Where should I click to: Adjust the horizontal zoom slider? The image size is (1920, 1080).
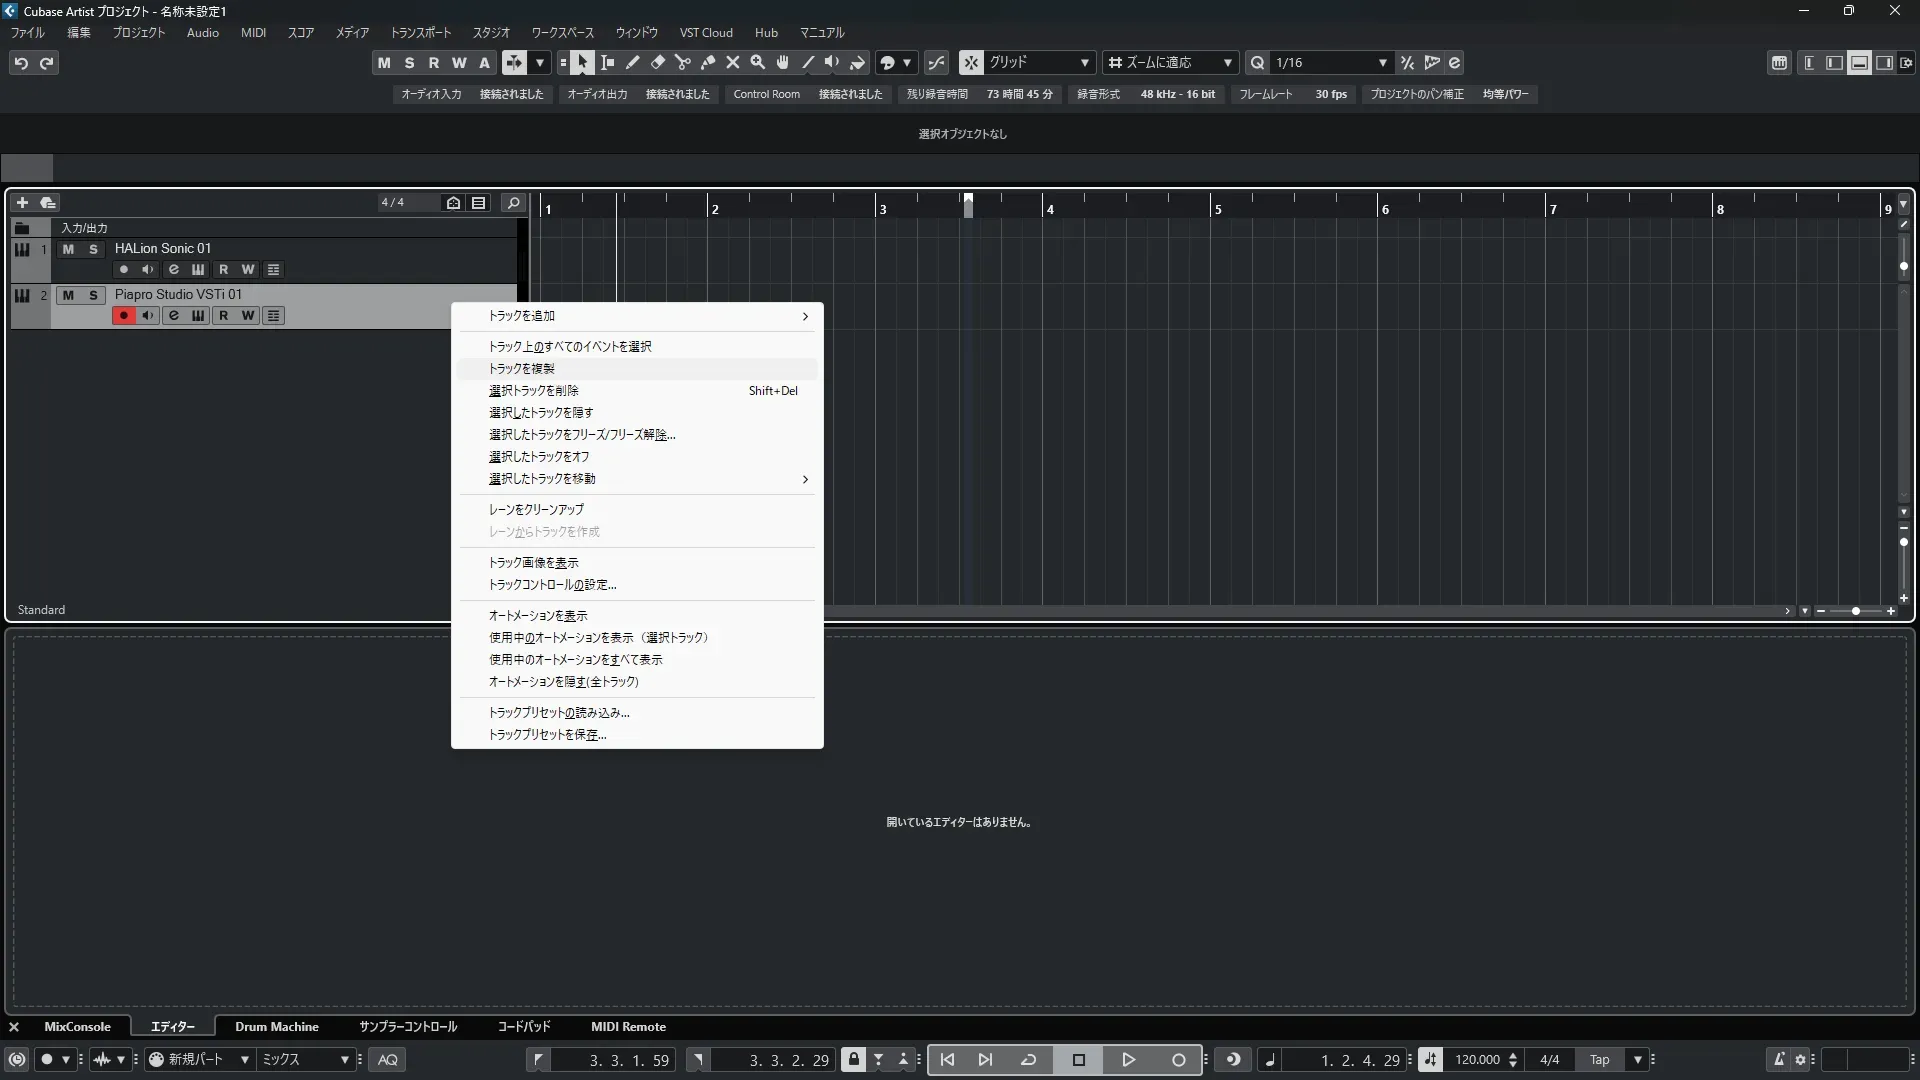point(1856,611)
